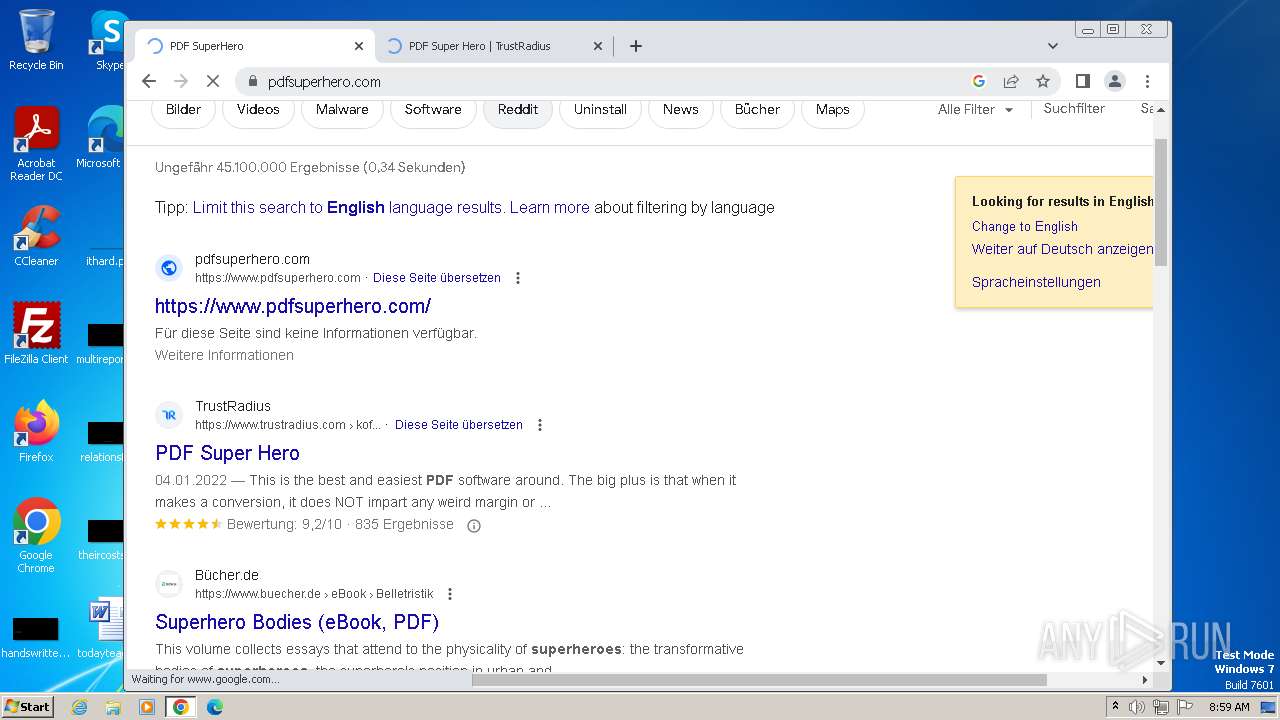
Task: Open the Suchfilter tools
Action: 1074,108
